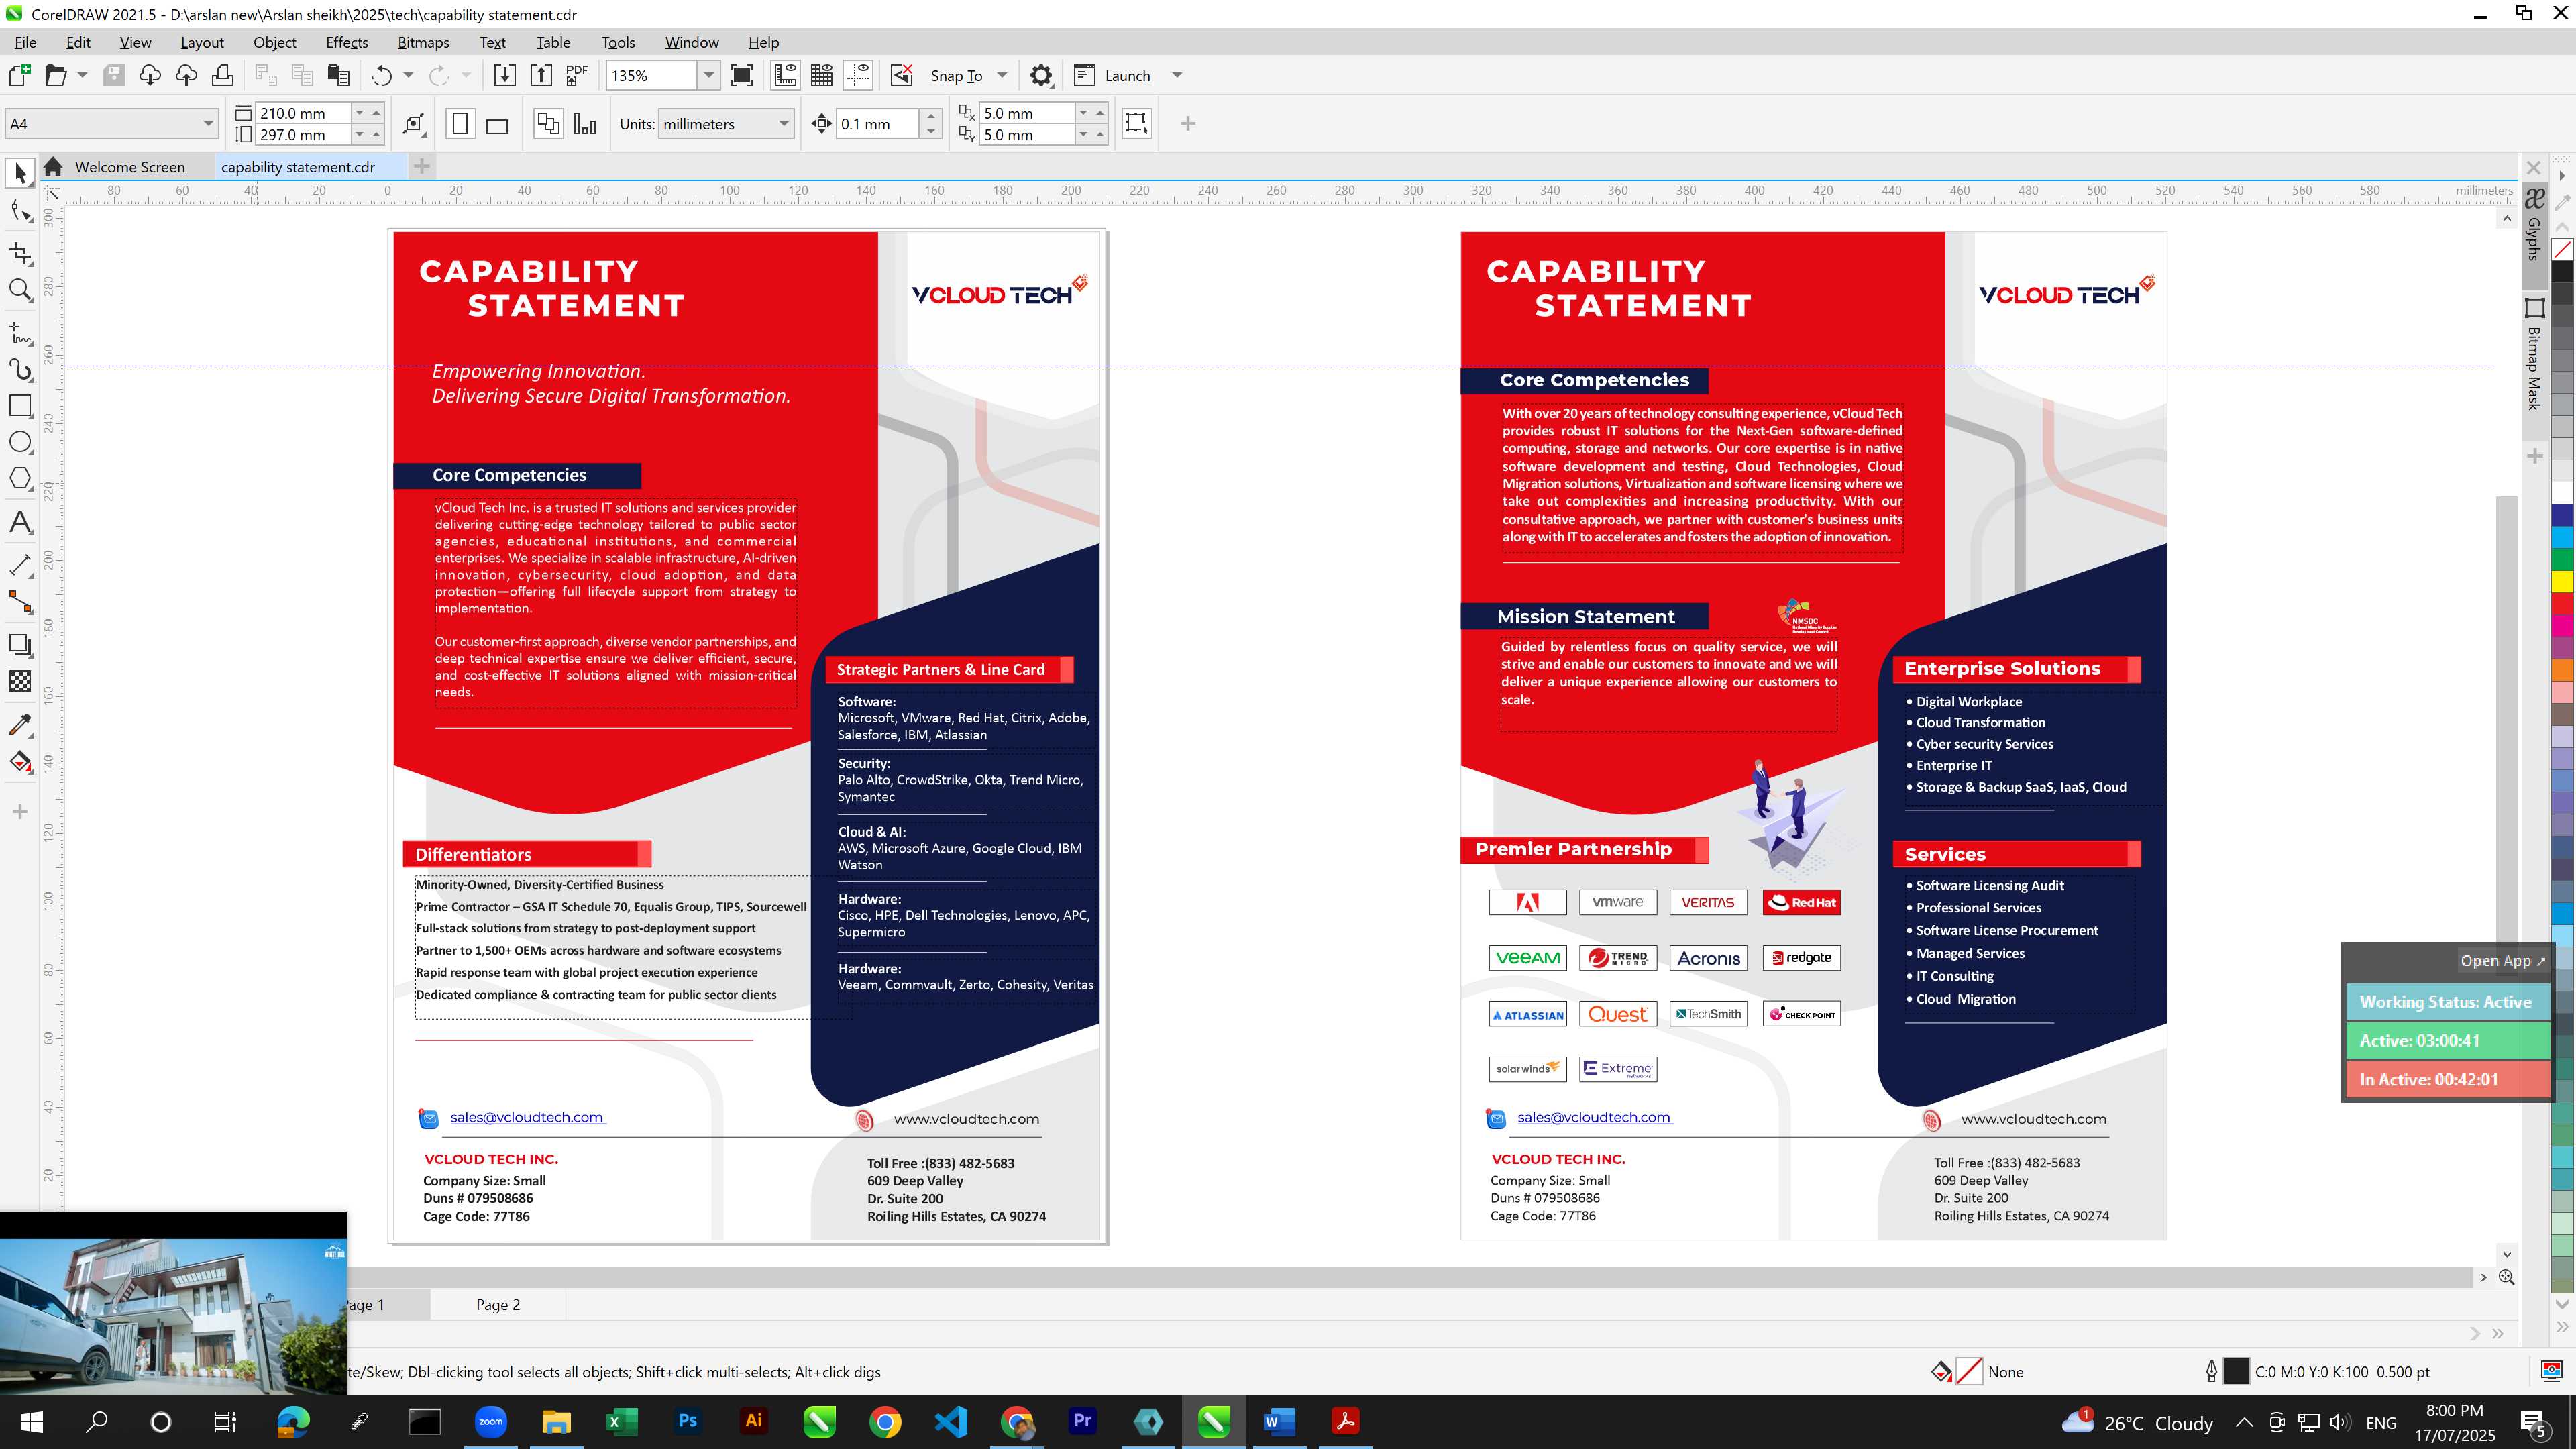This screenshot has height=1449, width=2576.
Task: Toggle the Show grid button
Action: 822,75
